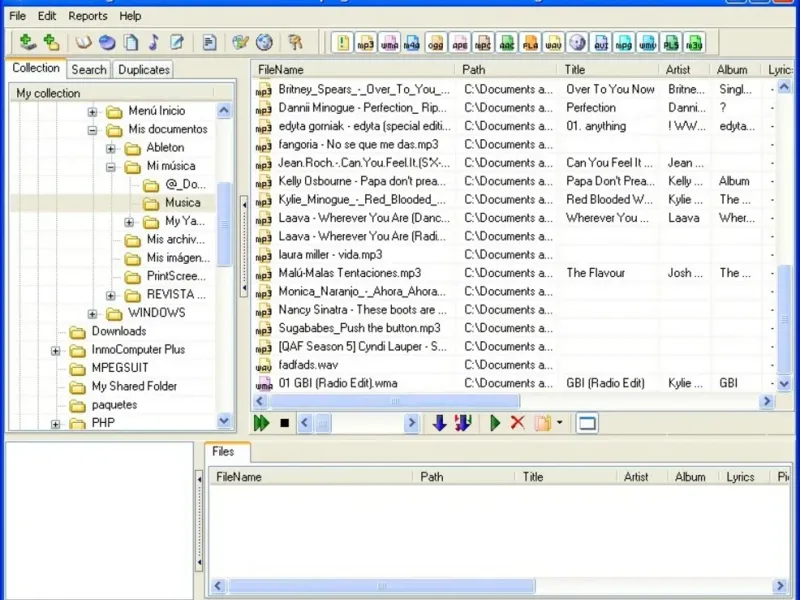Expand the REVISTA folder
Image resolution: width=800 pixels, height=600 pixels.
(x=111, y=295)
